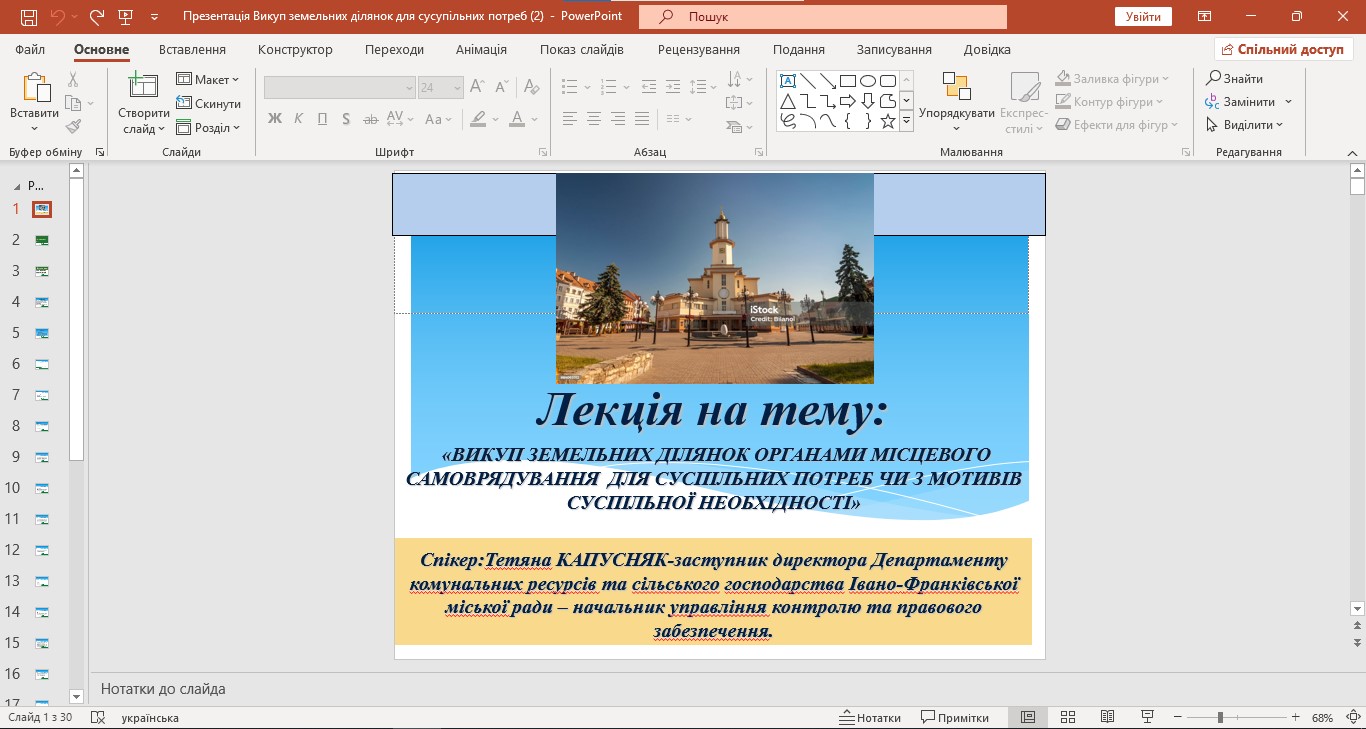Open the Insert (Вставлення) ribbon tab
This screenshot has height=729, width=1366.
pyautogui.click(x=192, y=50)
